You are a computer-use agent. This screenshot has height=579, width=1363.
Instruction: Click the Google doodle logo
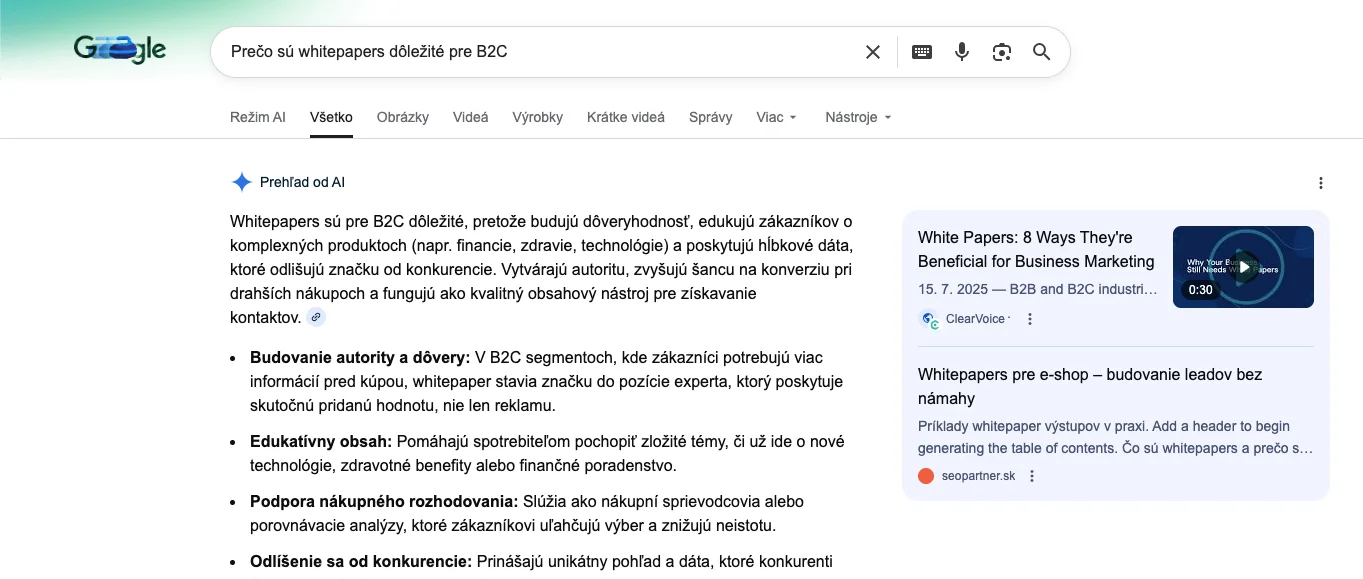[120, 50]
